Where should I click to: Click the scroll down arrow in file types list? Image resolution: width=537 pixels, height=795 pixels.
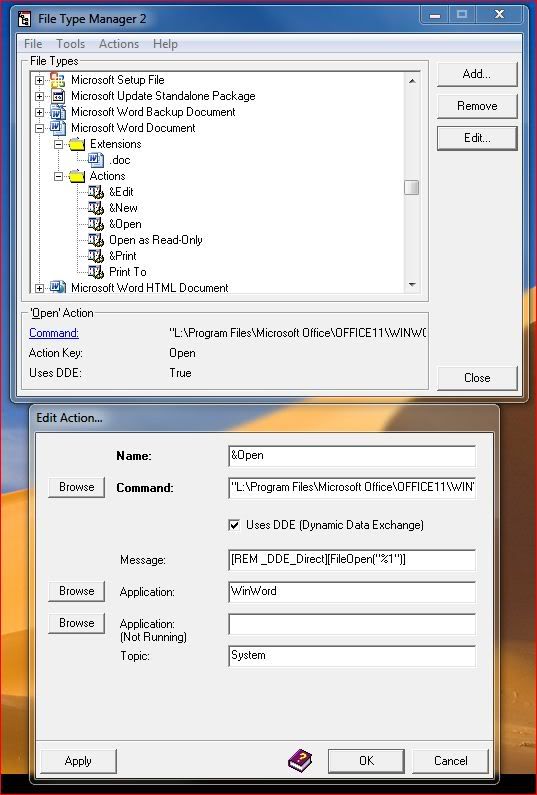click(x=412, y=285)
